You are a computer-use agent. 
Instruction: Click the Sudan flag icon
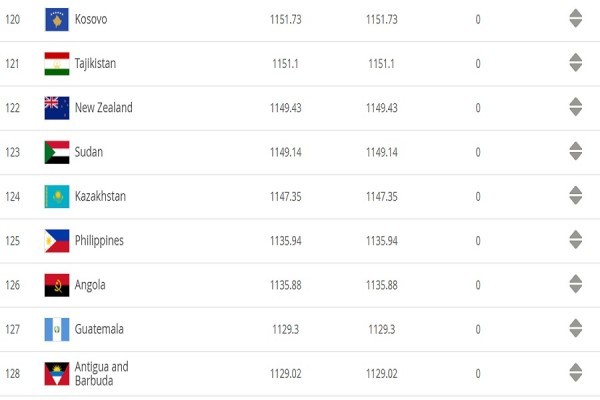[x=57, y=152]
